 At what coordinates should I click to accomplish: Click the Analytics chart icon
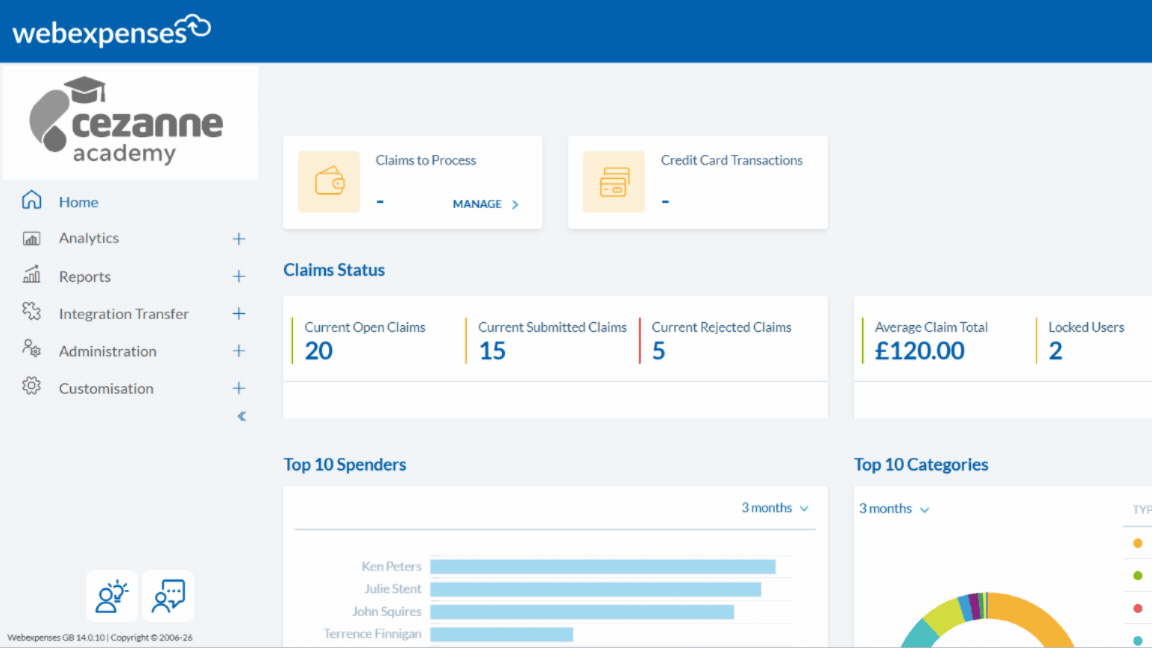(32, 239)
